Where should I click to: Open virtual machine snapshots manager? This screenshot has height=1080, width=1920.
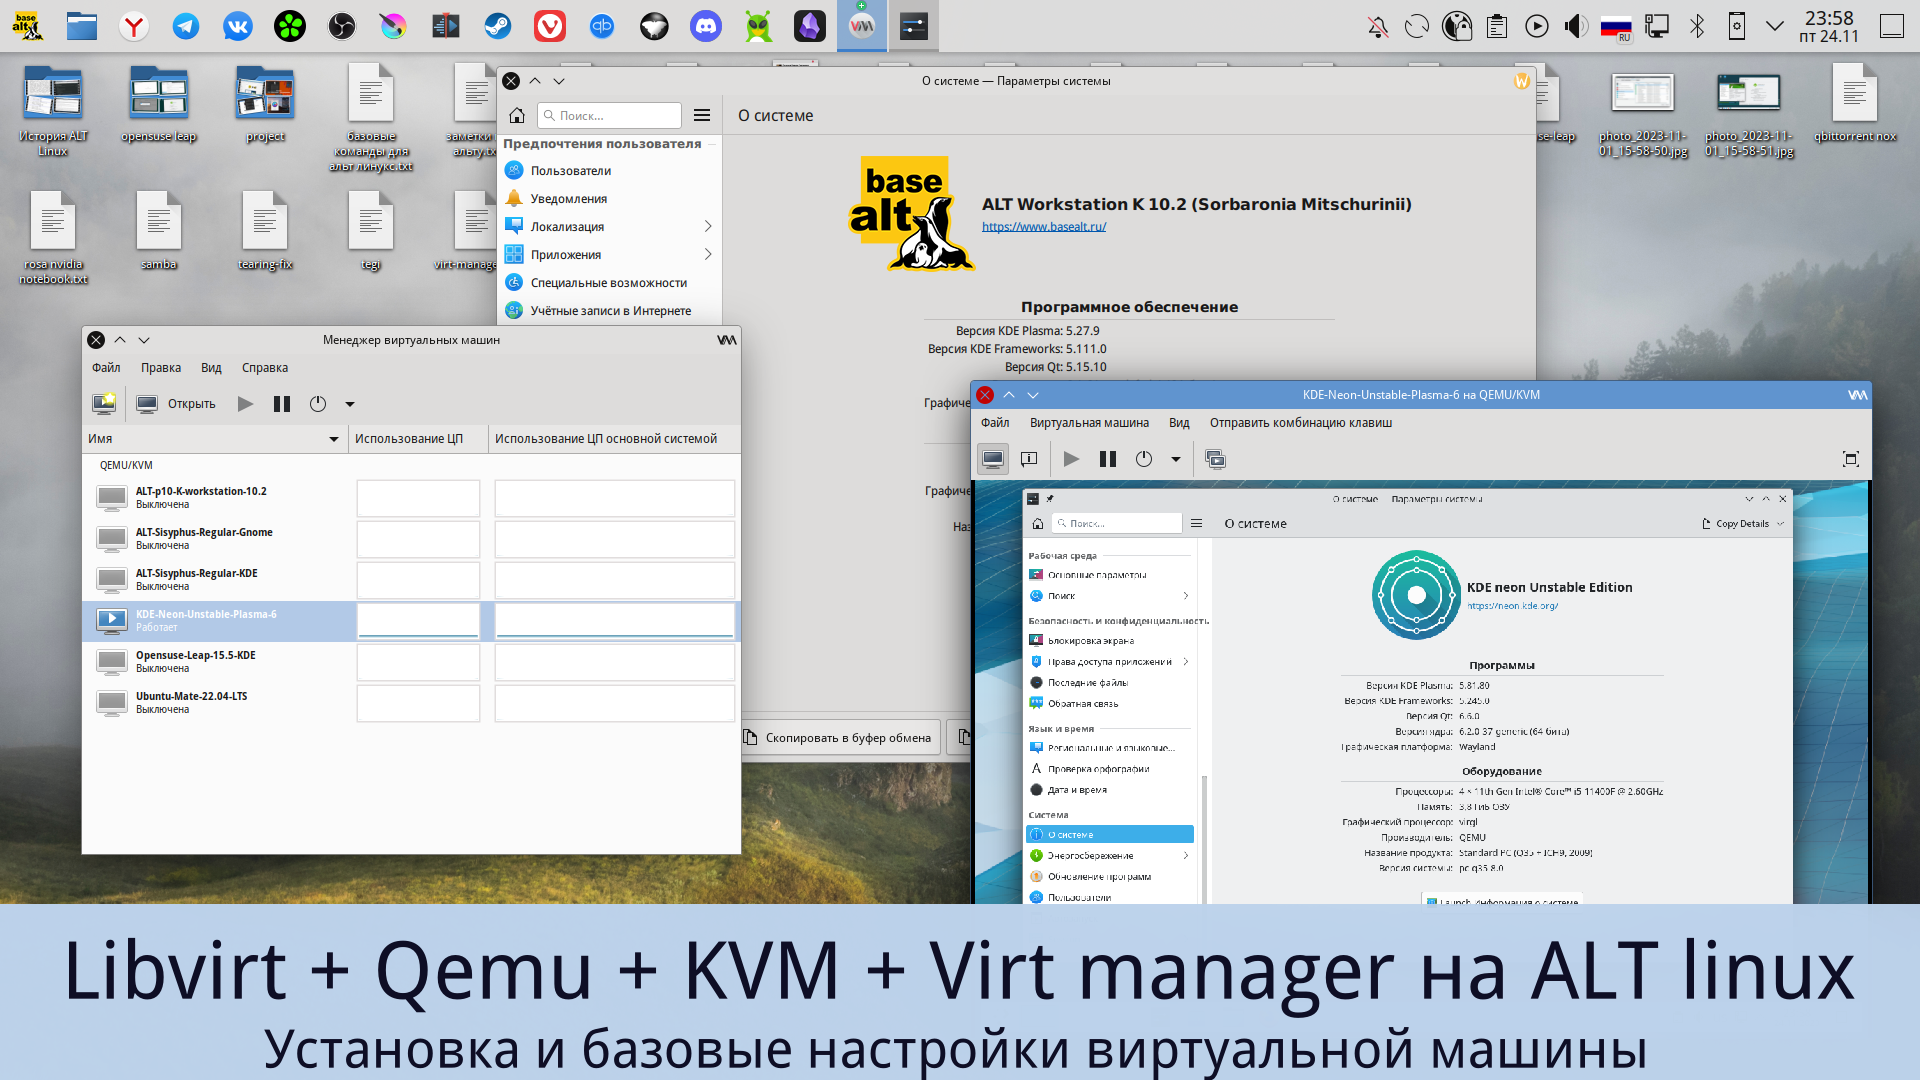[x=1215, y=458]
